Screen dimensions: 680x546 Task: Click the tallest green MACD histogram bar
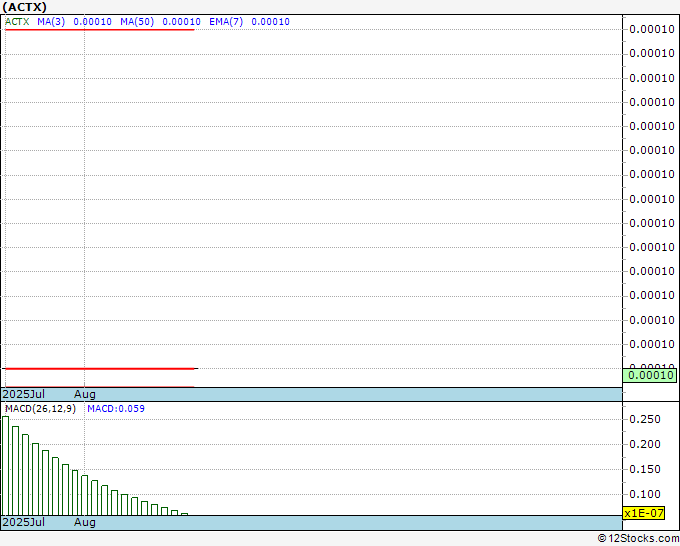click(6, 465)
